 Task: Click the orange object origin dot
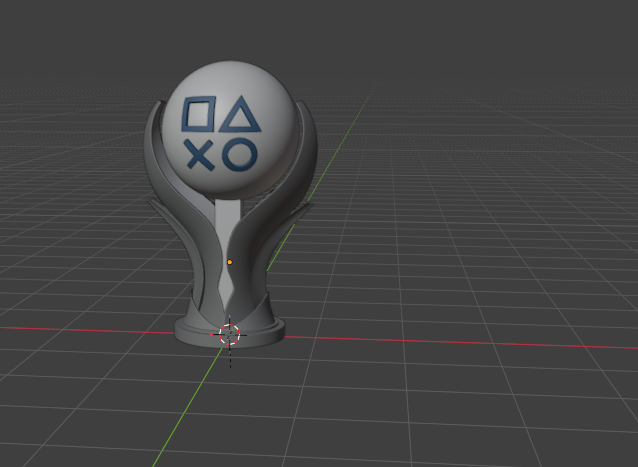point(229,262)
